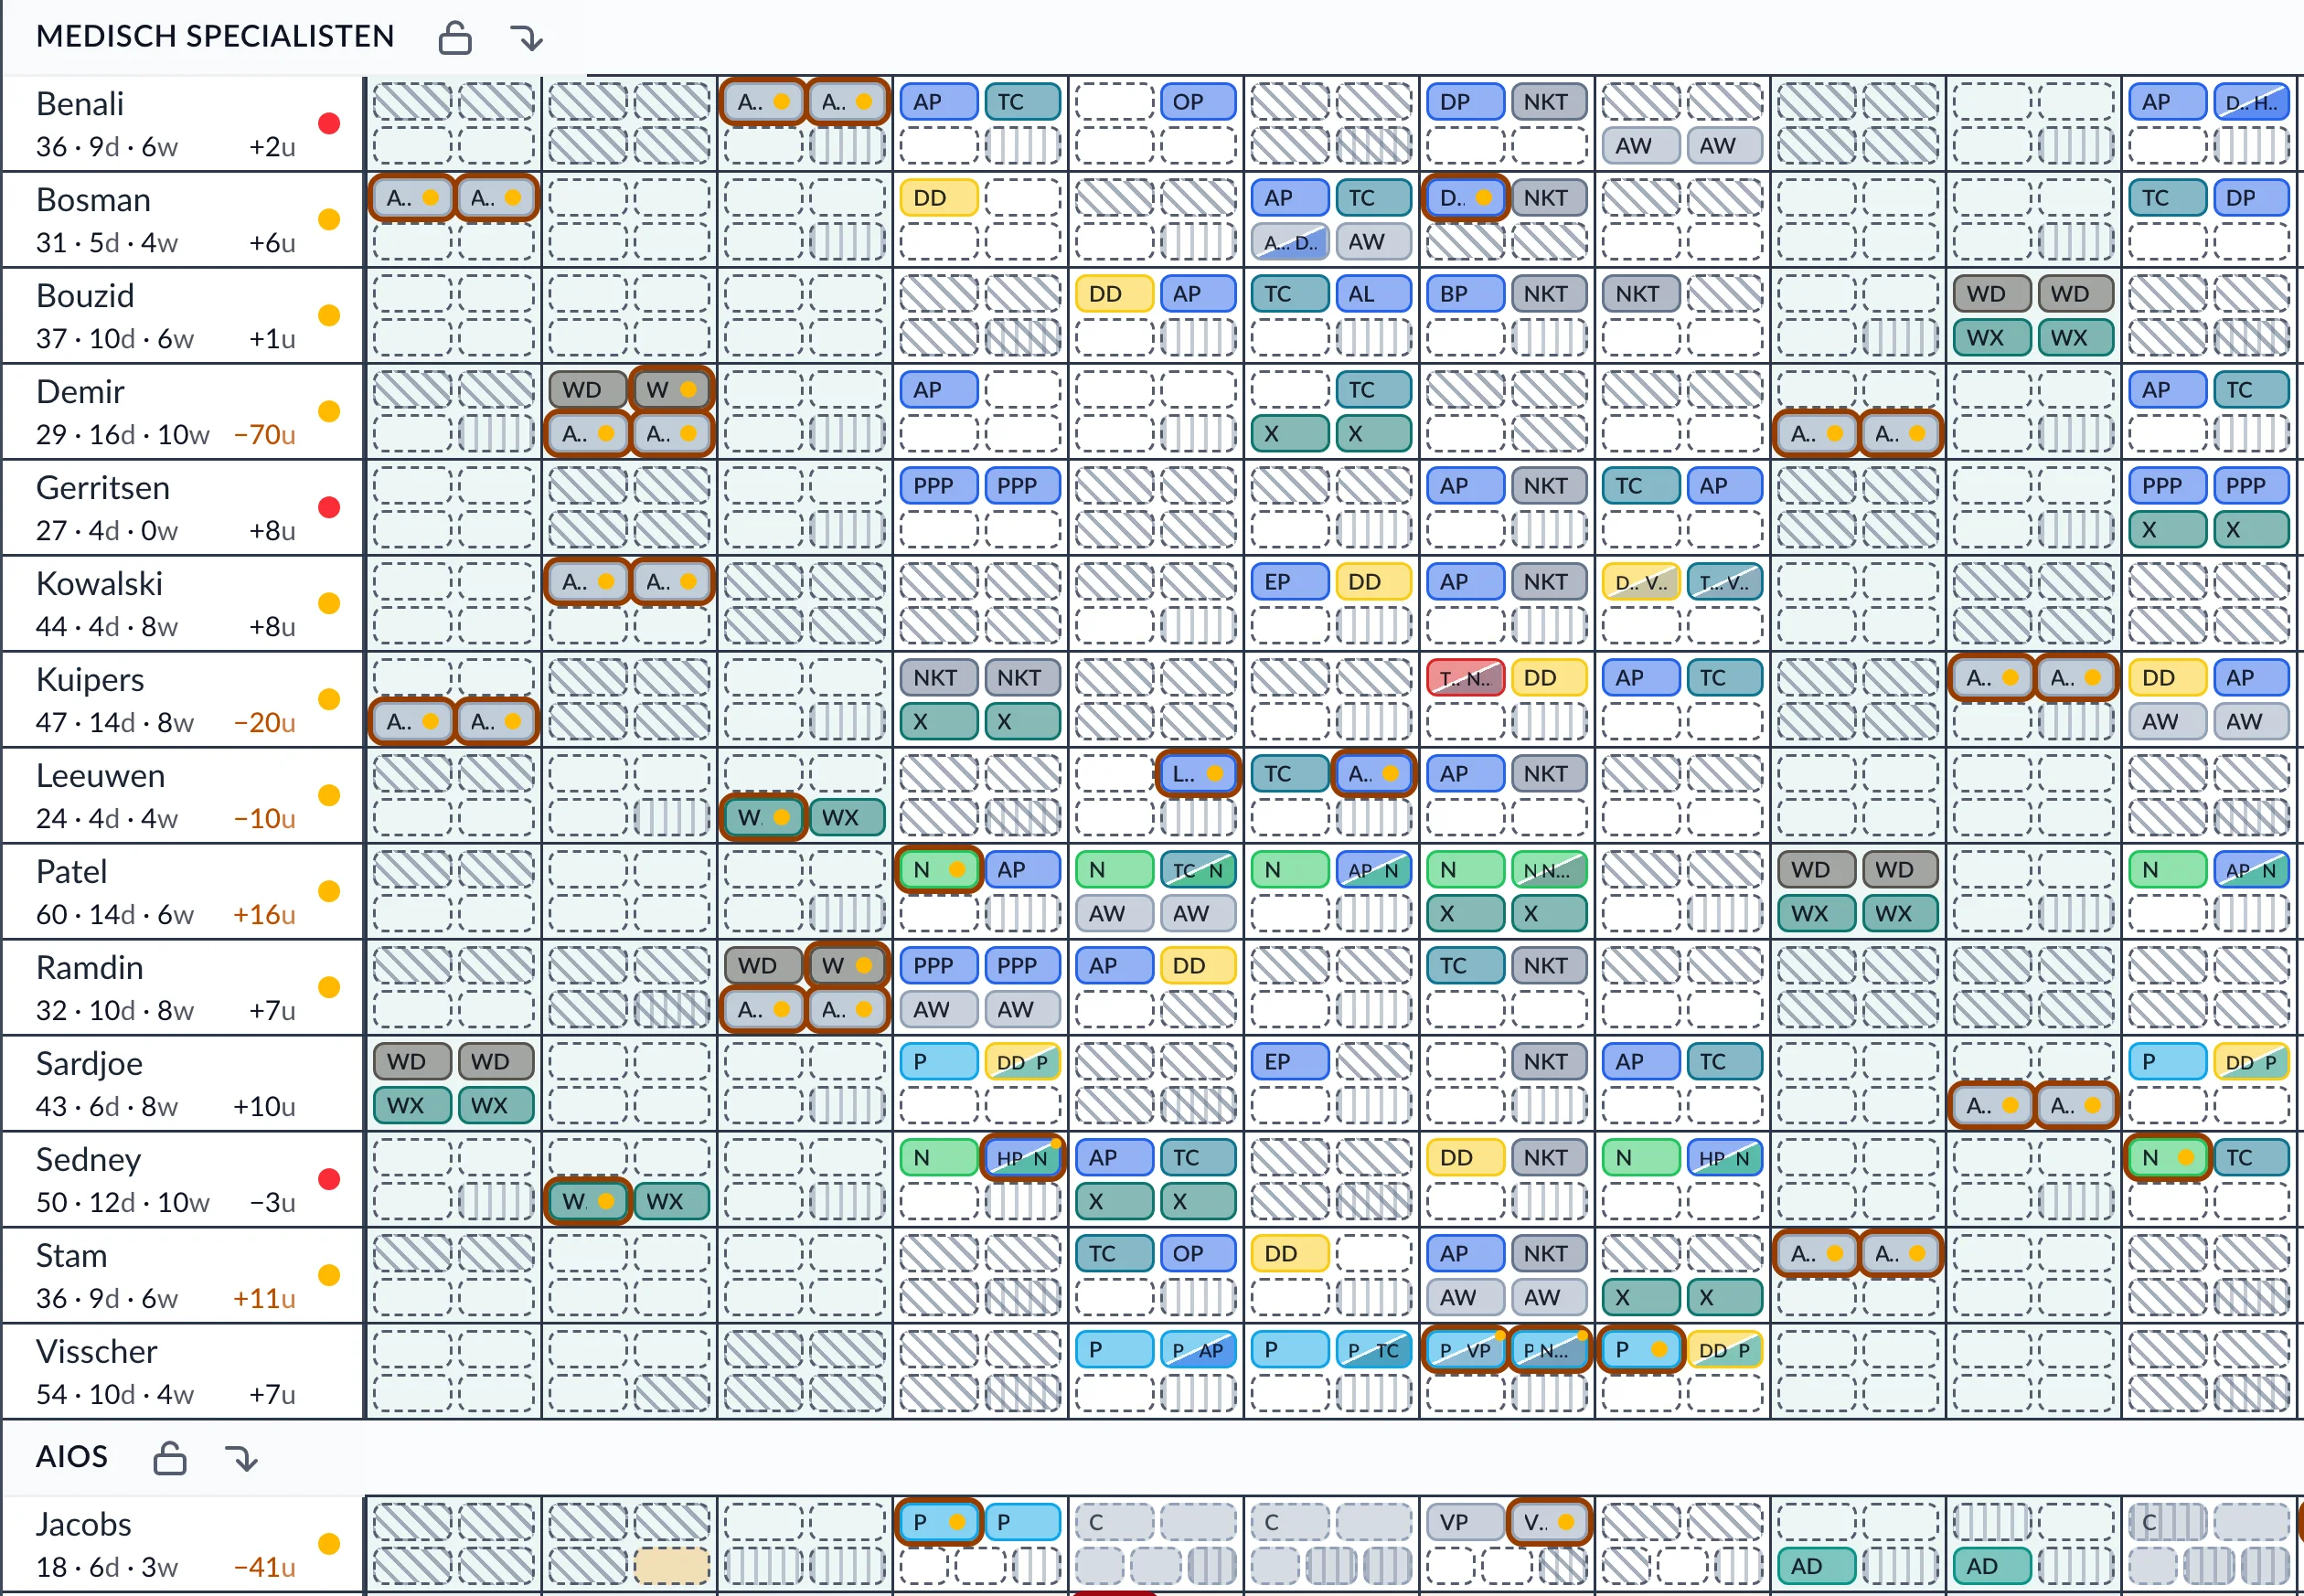Click the orange status dot for Bosman
The image size is (2304, 1596).
[329, 220]
